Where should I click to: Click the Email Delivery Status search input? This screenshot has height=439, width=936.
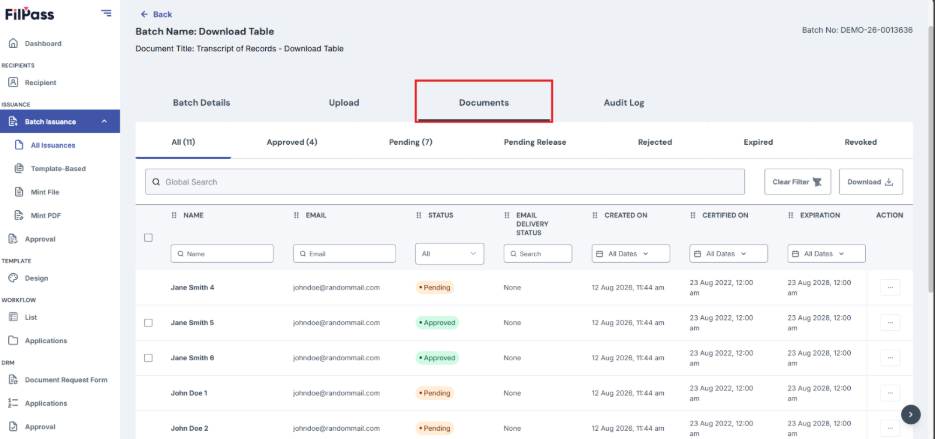[538, 254]
